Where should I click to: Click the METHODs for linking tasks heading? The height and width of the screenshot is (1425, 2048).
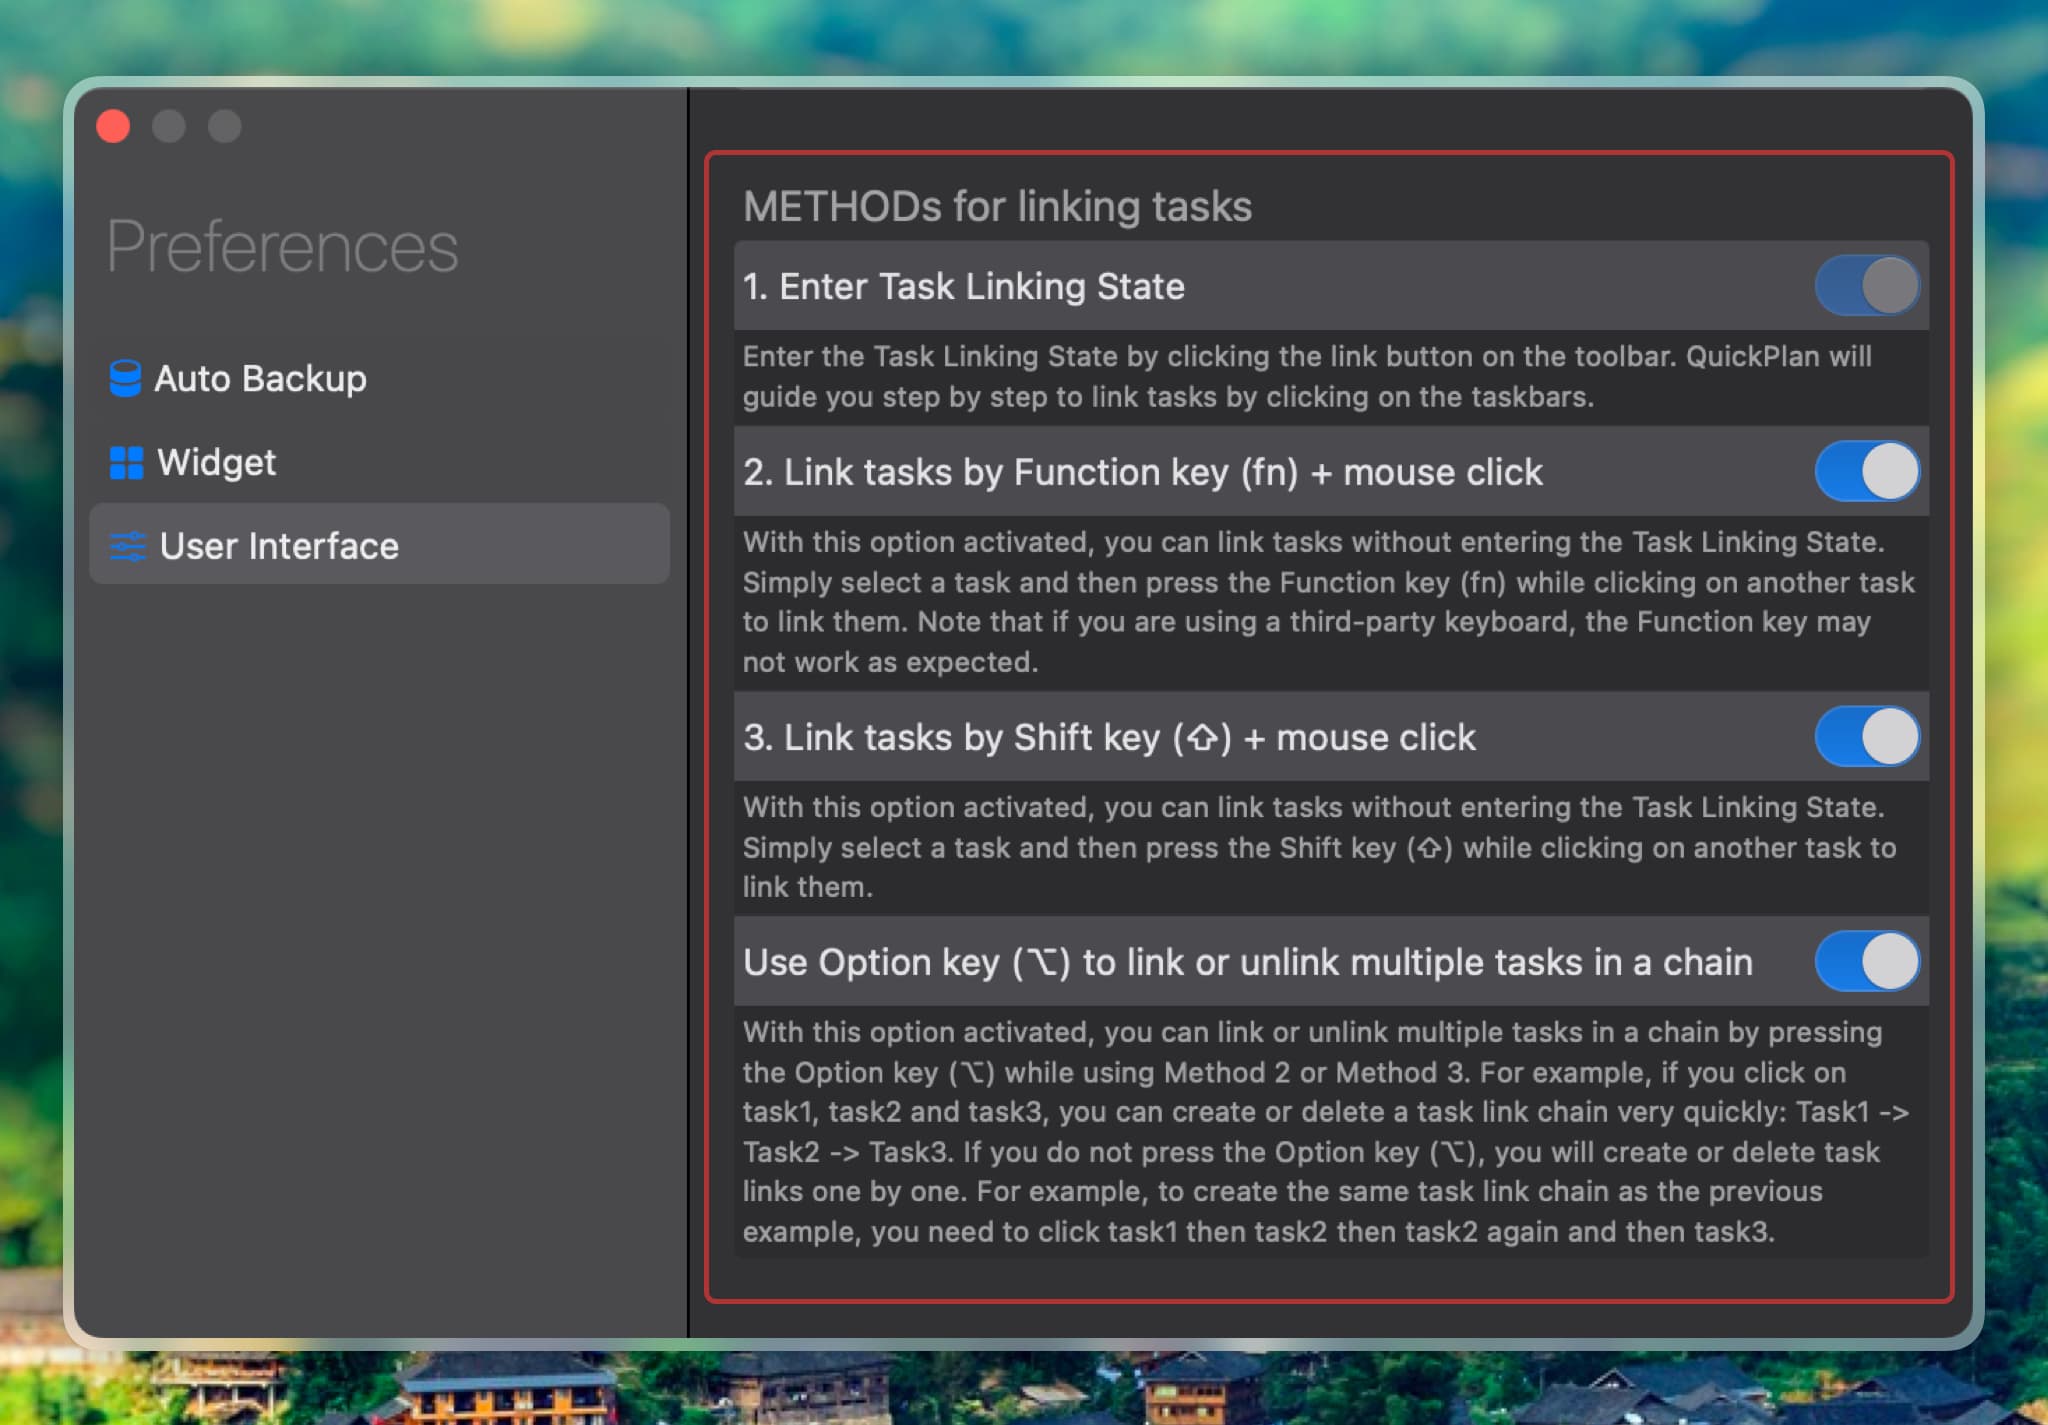pyautogui.click(x=997, y=207)
